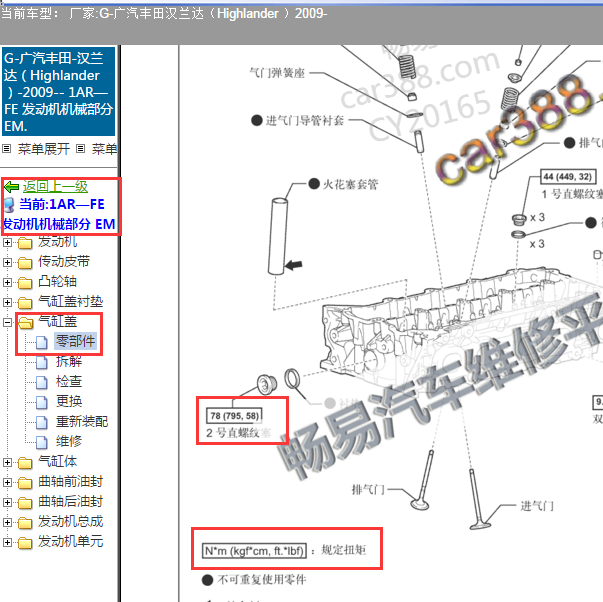Click the 凸轮轴 folder icon

click(25, 283)
